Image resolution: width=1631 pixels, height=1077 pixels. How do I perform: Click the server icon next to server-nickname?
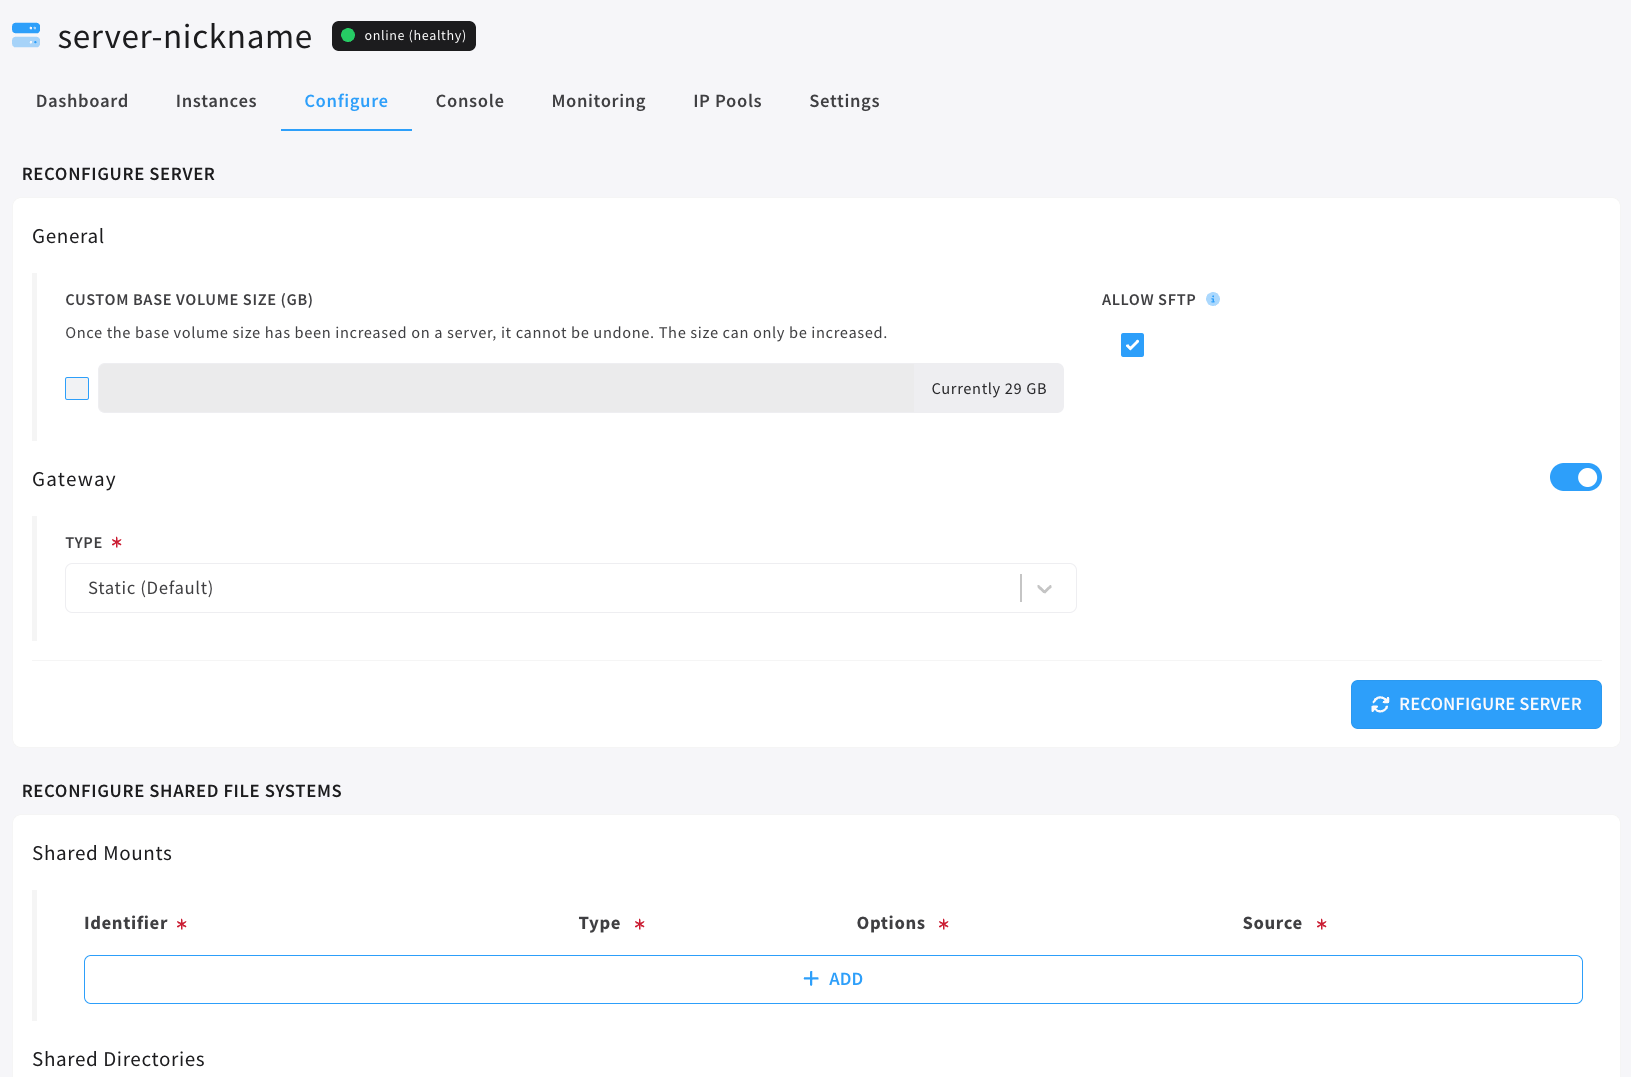coord(25,35)
